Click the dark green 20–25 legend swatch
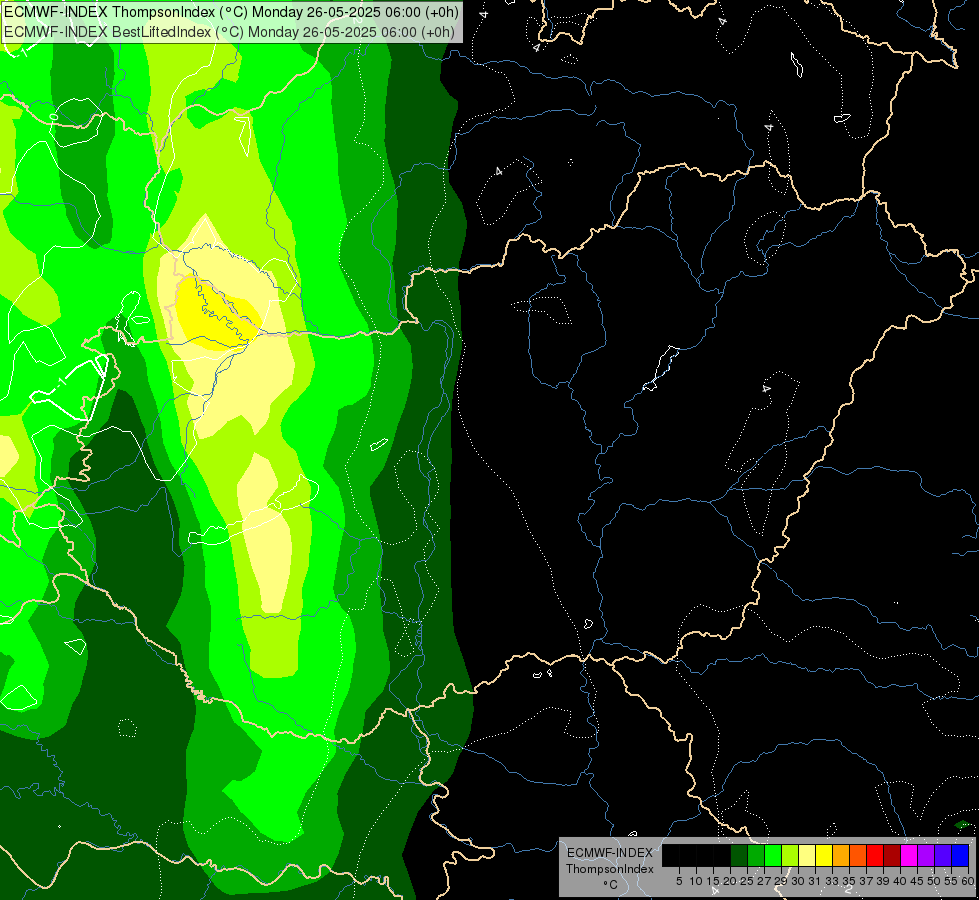 739,855
